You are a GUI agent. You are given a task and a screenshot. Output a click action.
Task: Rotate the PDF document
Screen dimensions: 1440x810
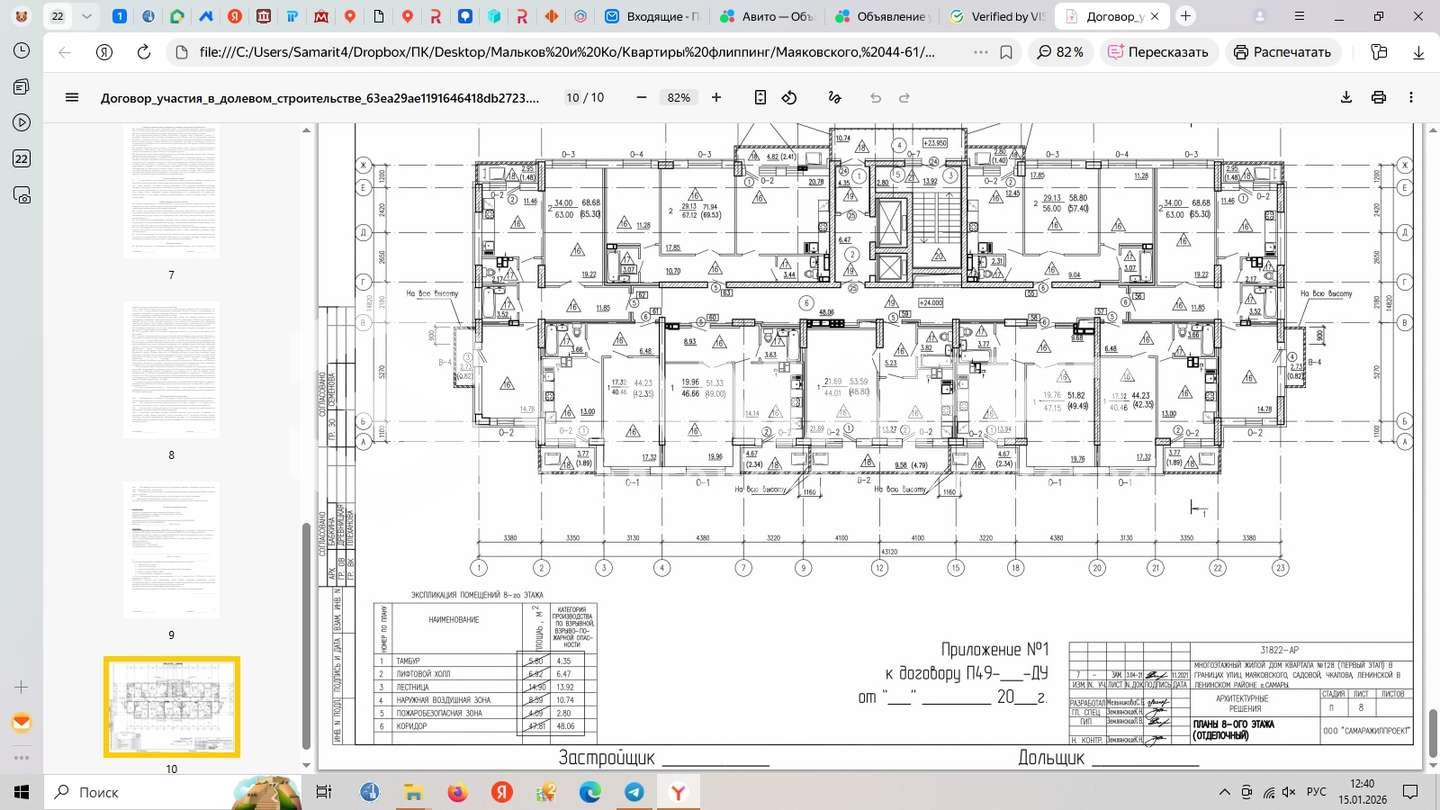coord(789,97)
